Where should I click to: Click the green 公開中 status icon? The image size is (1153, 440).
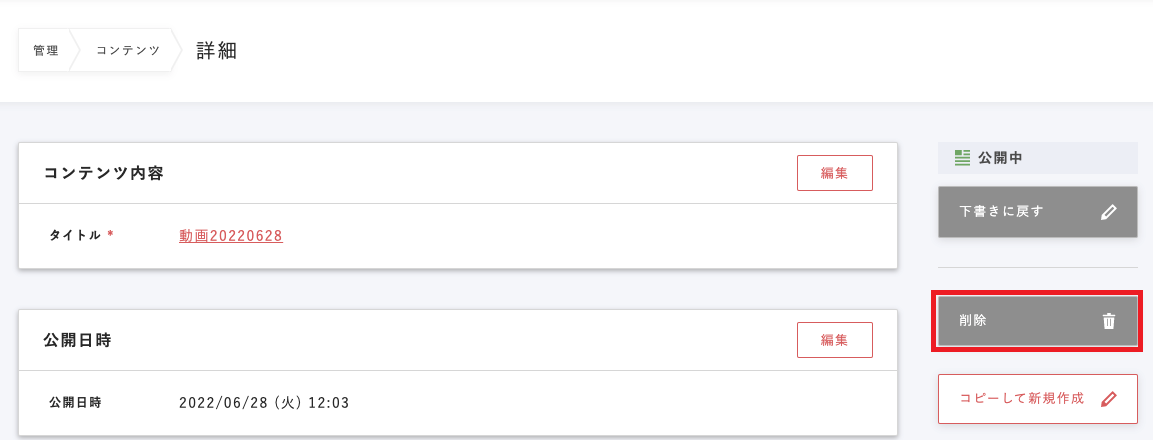963,157
